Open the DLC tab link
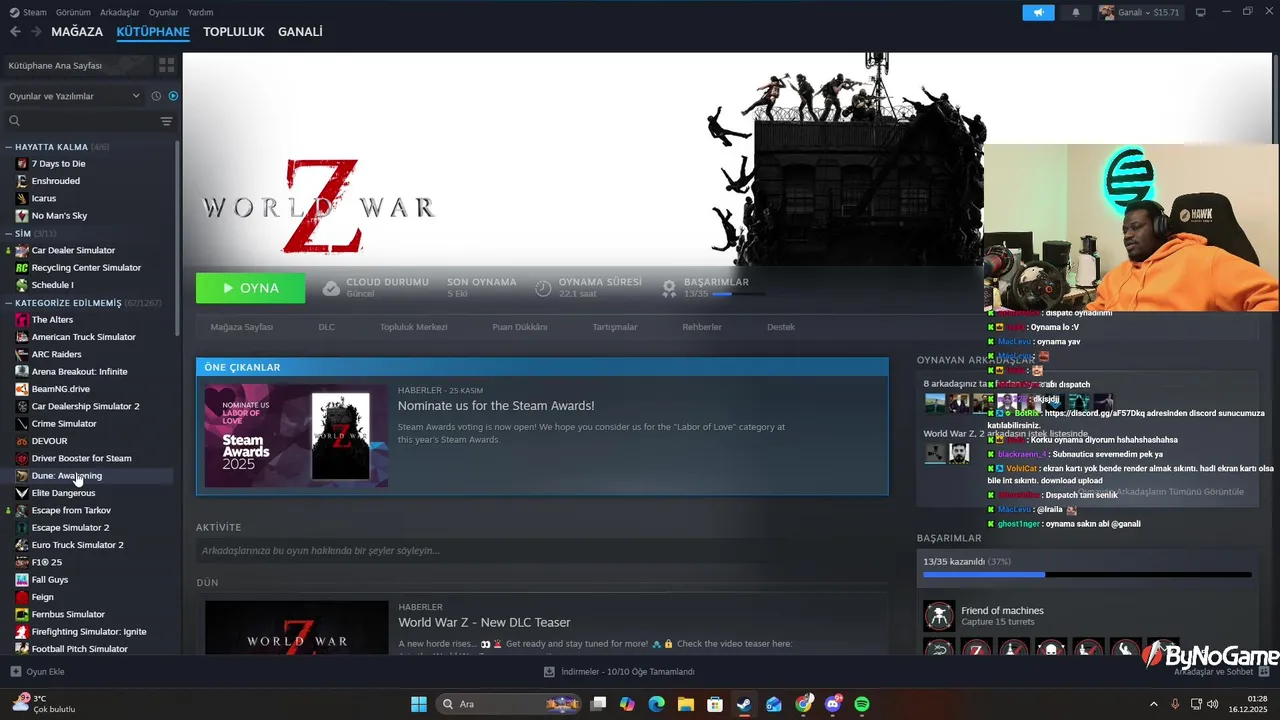Viewport: 1280px width, 720px height. (x=327, y=327)
